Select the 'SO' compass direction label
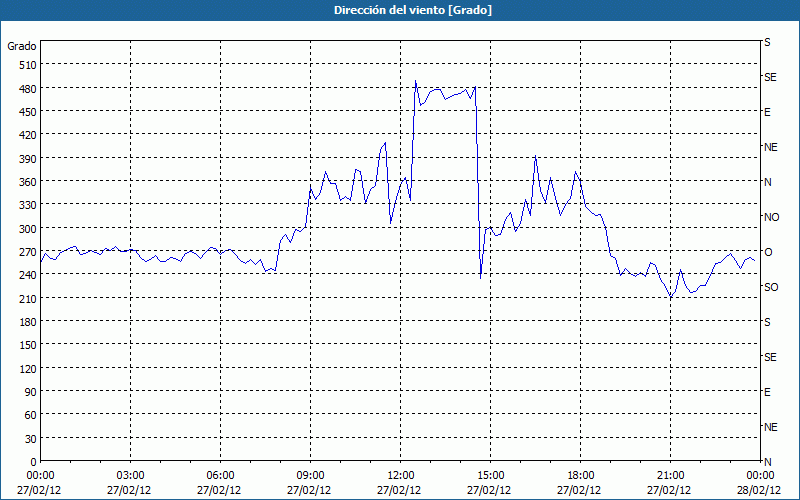The height and width of the screenshot is (500, 800). coord(771,287)
